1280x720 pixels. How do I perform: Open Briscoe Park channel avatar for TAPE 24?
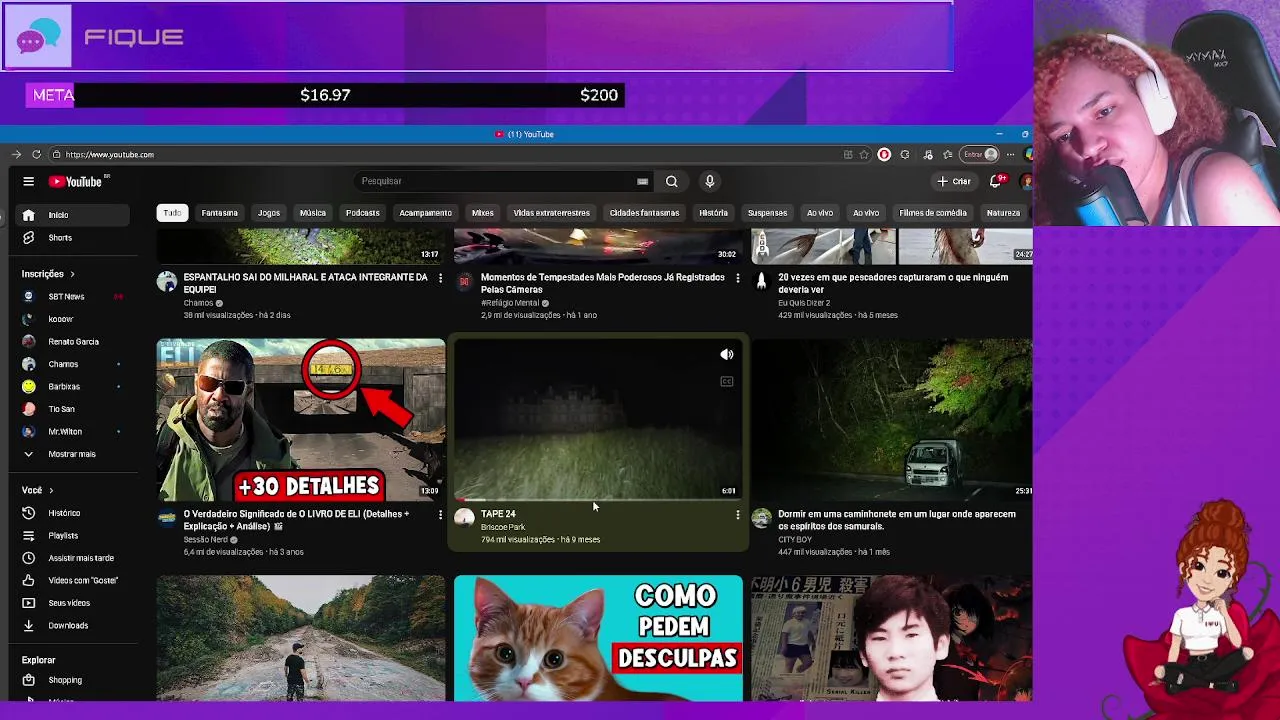(464, 517)
